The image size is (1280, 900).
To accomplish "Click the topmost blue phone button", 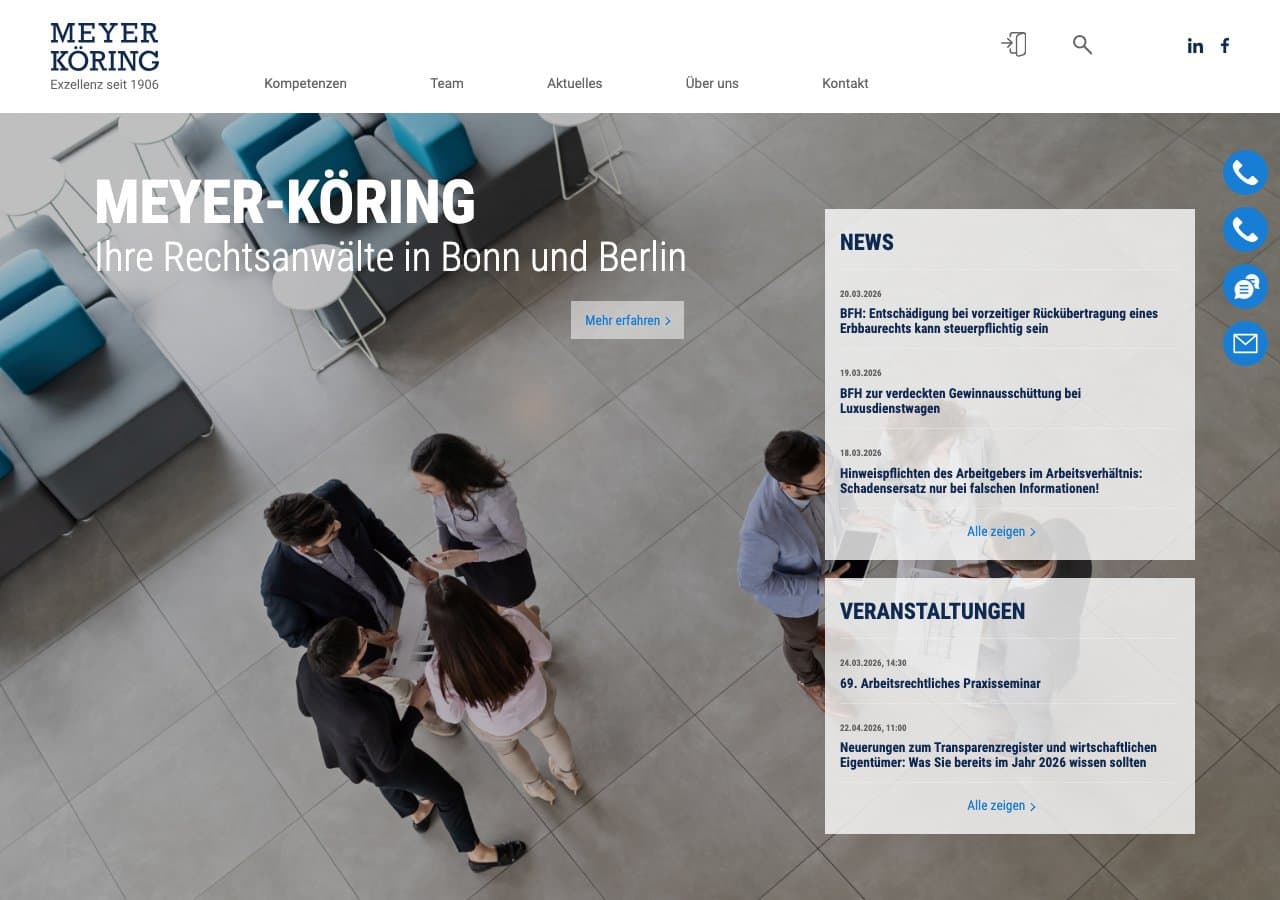I will [x=1245, y=173].
